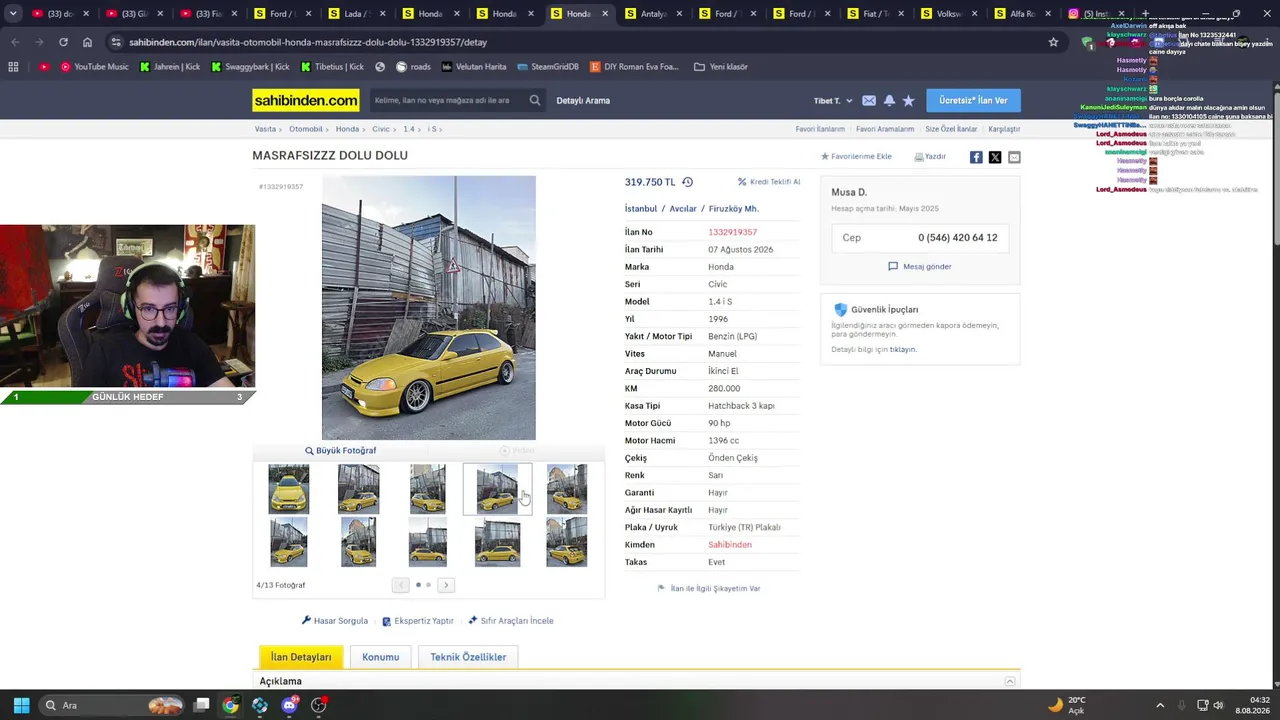Viewport: 1280px width, 720px height.
Task: Go to browser home page
Action: pos(87,42)
